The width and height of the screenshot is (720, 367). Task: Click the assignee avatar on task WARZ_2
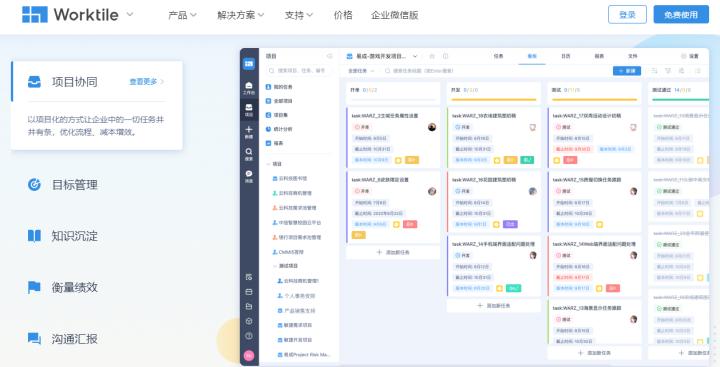pyautogui.click(x=432, y=127)
